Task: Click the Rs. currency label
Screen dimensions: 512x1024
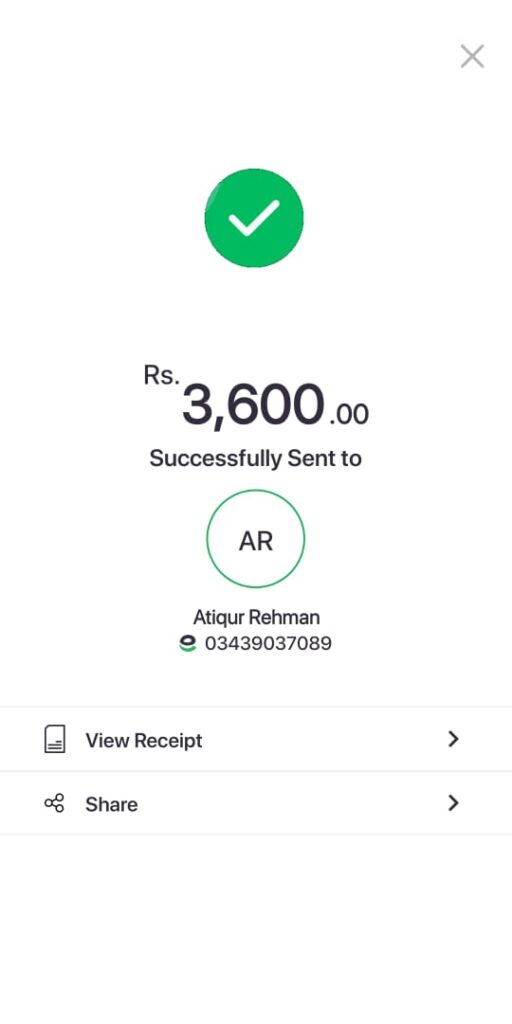Action: 161,376
